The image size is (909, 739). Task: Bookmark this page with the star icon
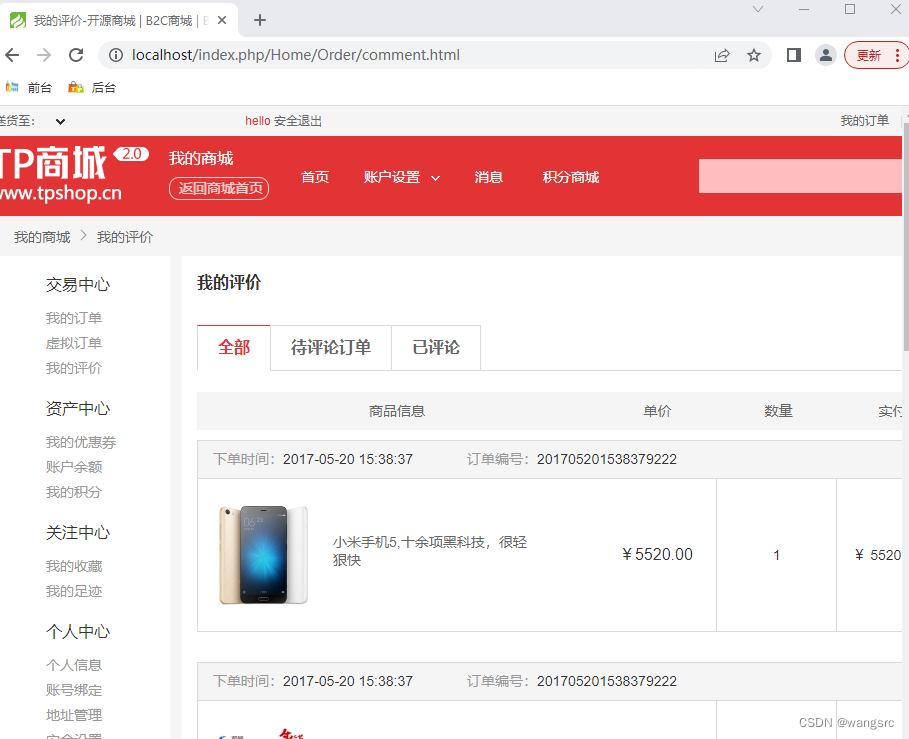pos(754,56)
